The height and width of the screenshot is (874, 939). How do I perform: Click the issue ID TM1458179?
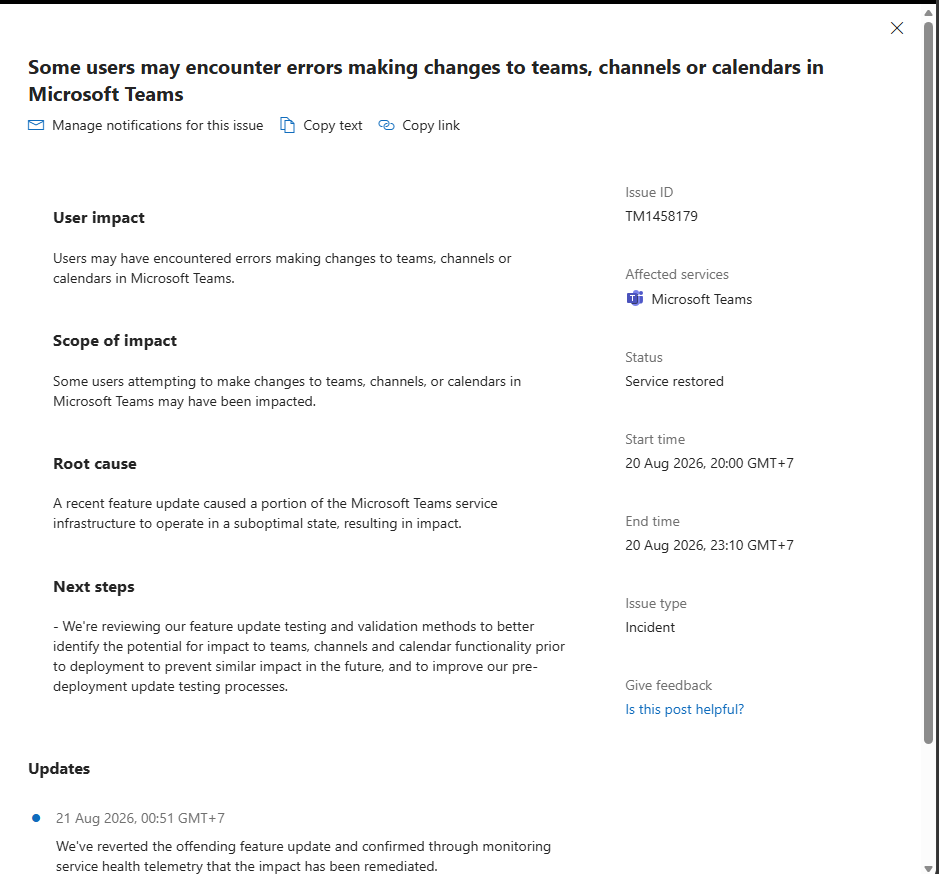point(661,216)
